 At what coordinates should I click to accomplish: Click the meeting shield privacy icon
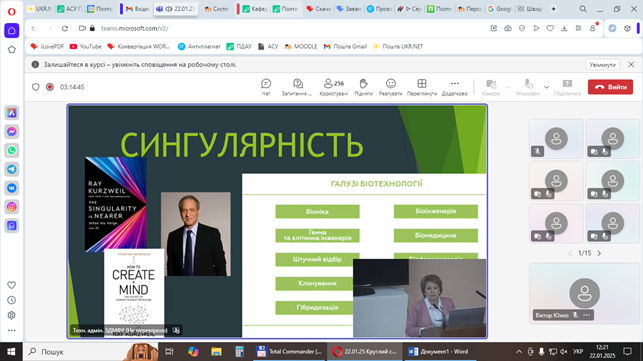pos(36,87)
